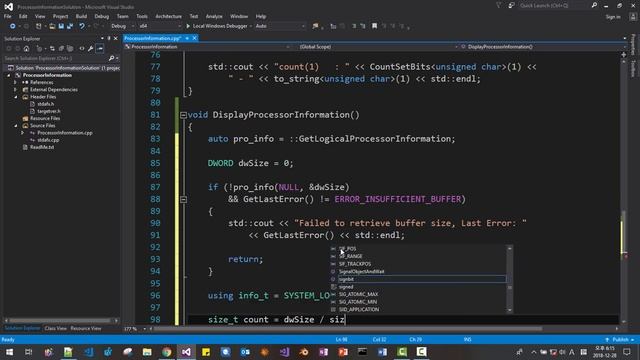This screenshot has height=360, width=640.
Task: Open the Debug configuration dropdown
Action: 122,26
